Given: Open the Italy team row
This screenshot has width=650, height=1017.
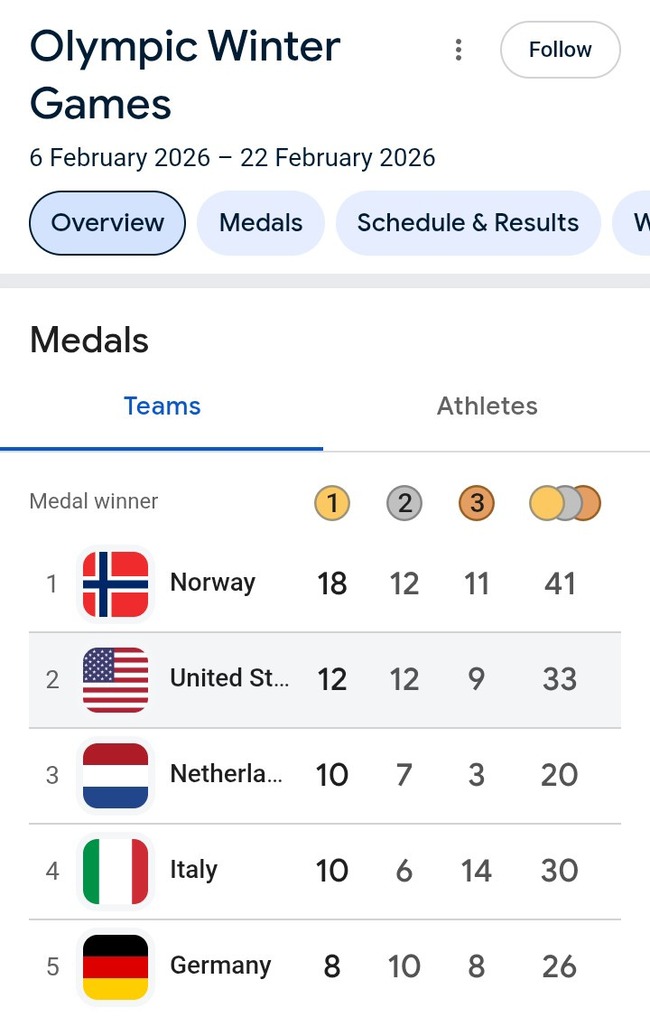Looking at the screenshot, I should pos(194,871).
